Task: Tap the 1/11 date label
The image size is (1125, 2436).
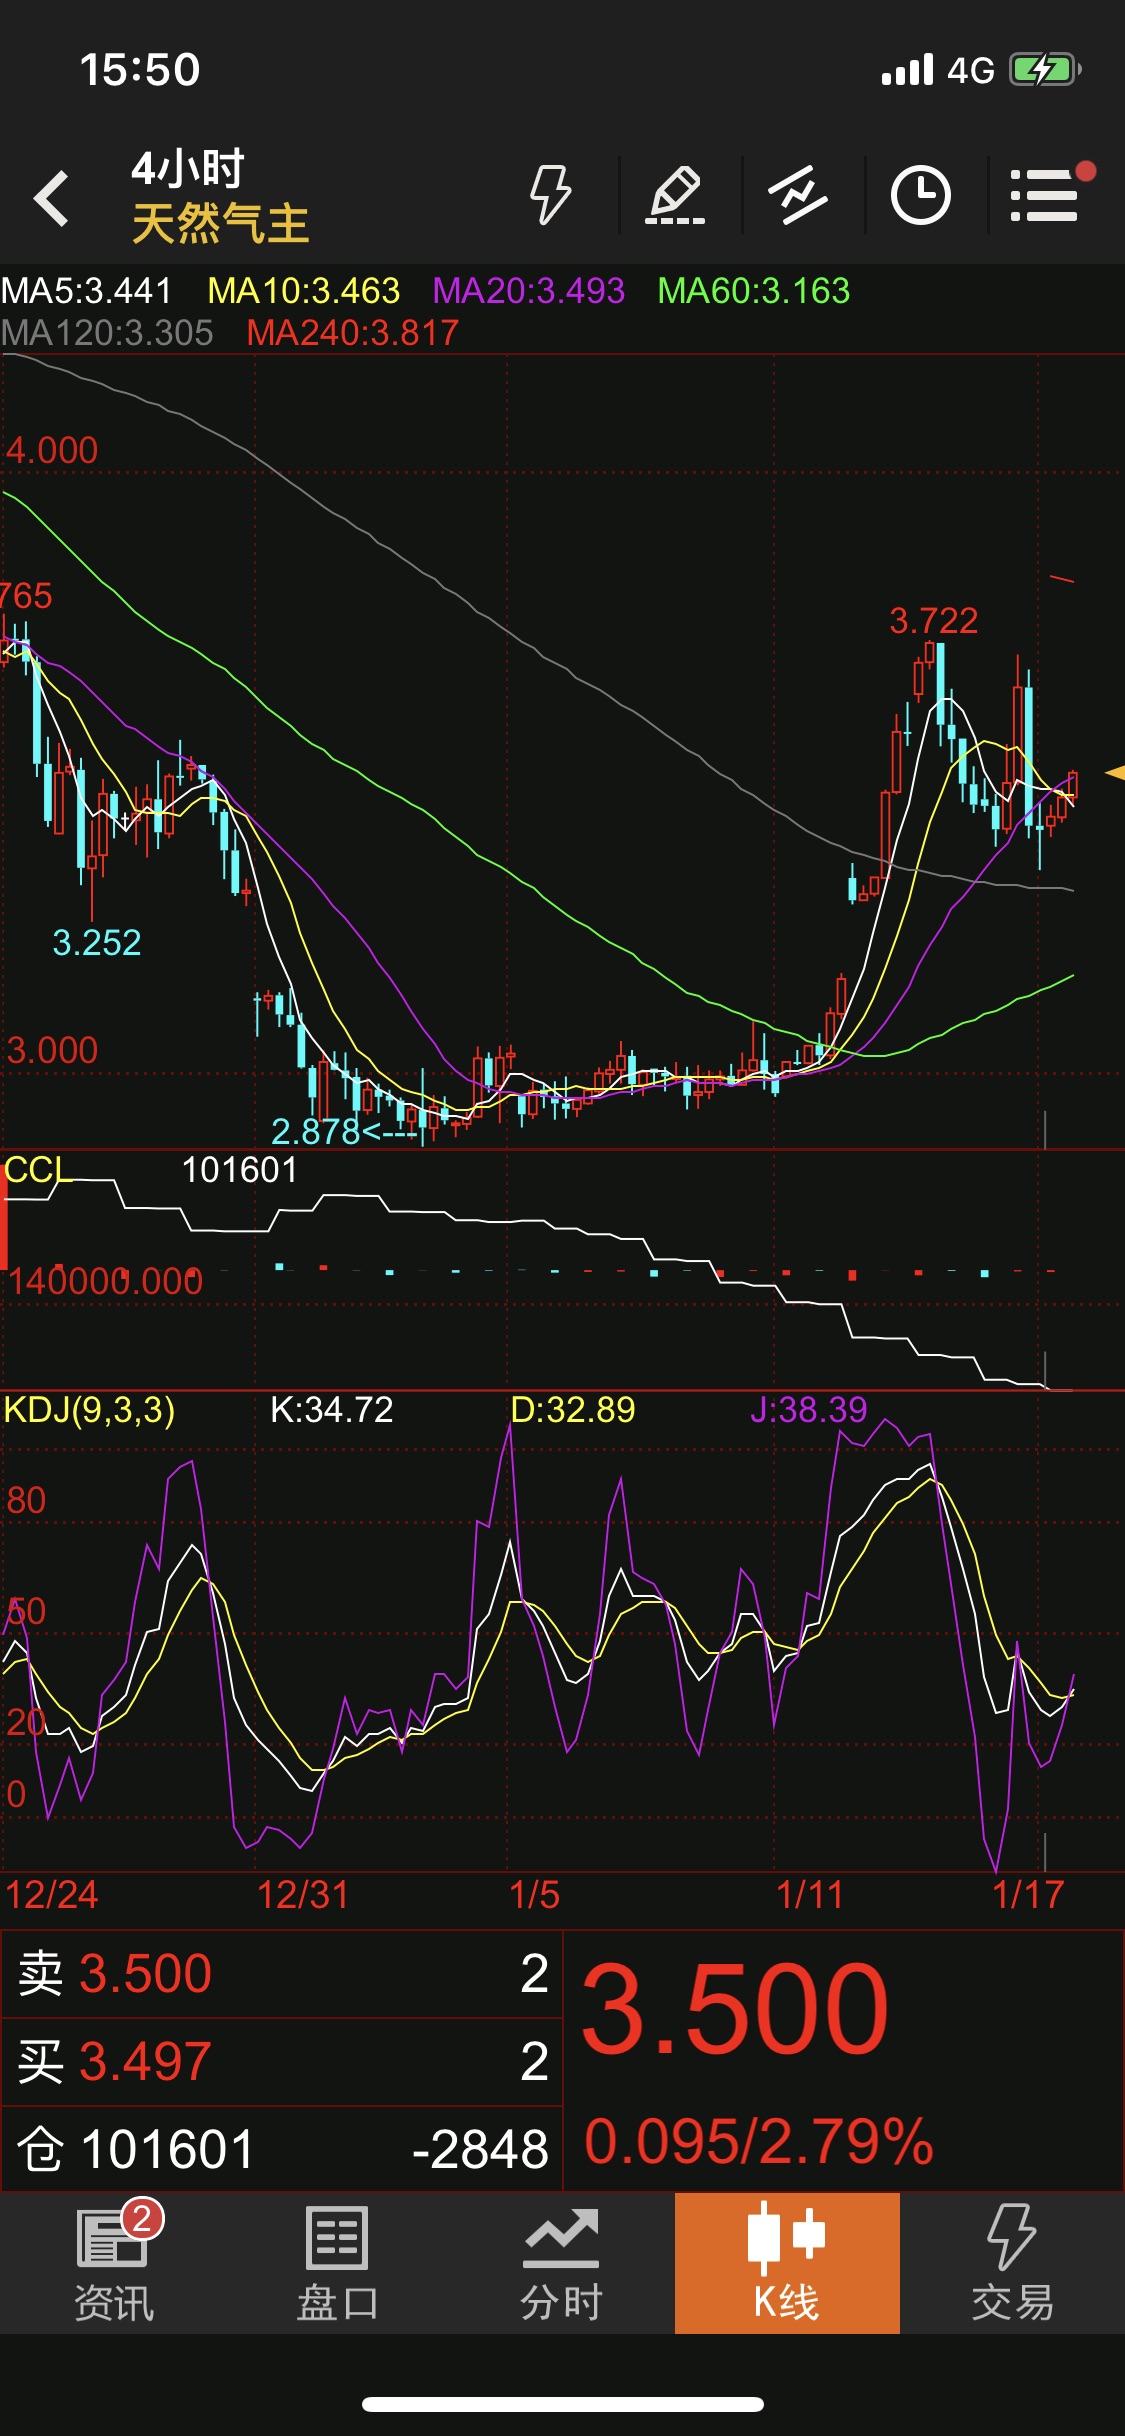Action: pyautogui.click(x=810, y=1895)
